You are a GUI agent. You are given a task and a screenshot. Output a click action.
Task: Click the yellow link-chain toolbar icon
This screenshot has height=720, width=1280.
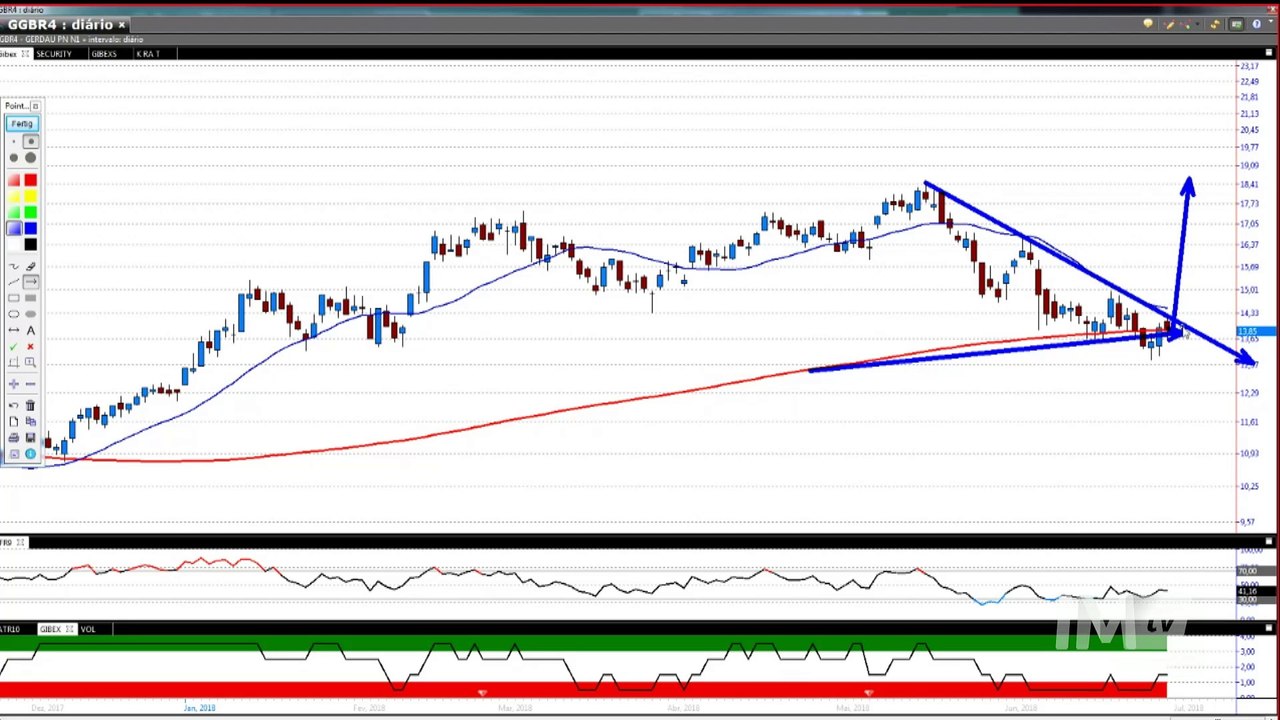coord(1214,24)
